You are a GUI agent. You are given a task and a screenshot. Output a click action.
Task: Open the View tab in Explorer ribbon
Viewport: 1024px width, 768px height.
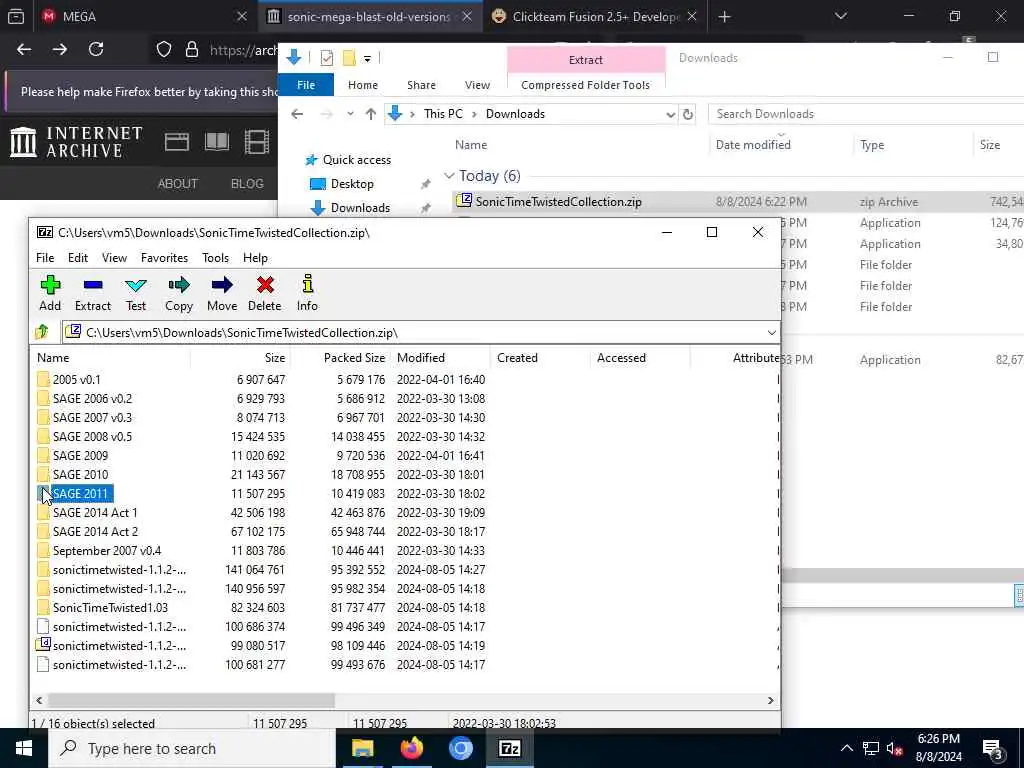477,85
